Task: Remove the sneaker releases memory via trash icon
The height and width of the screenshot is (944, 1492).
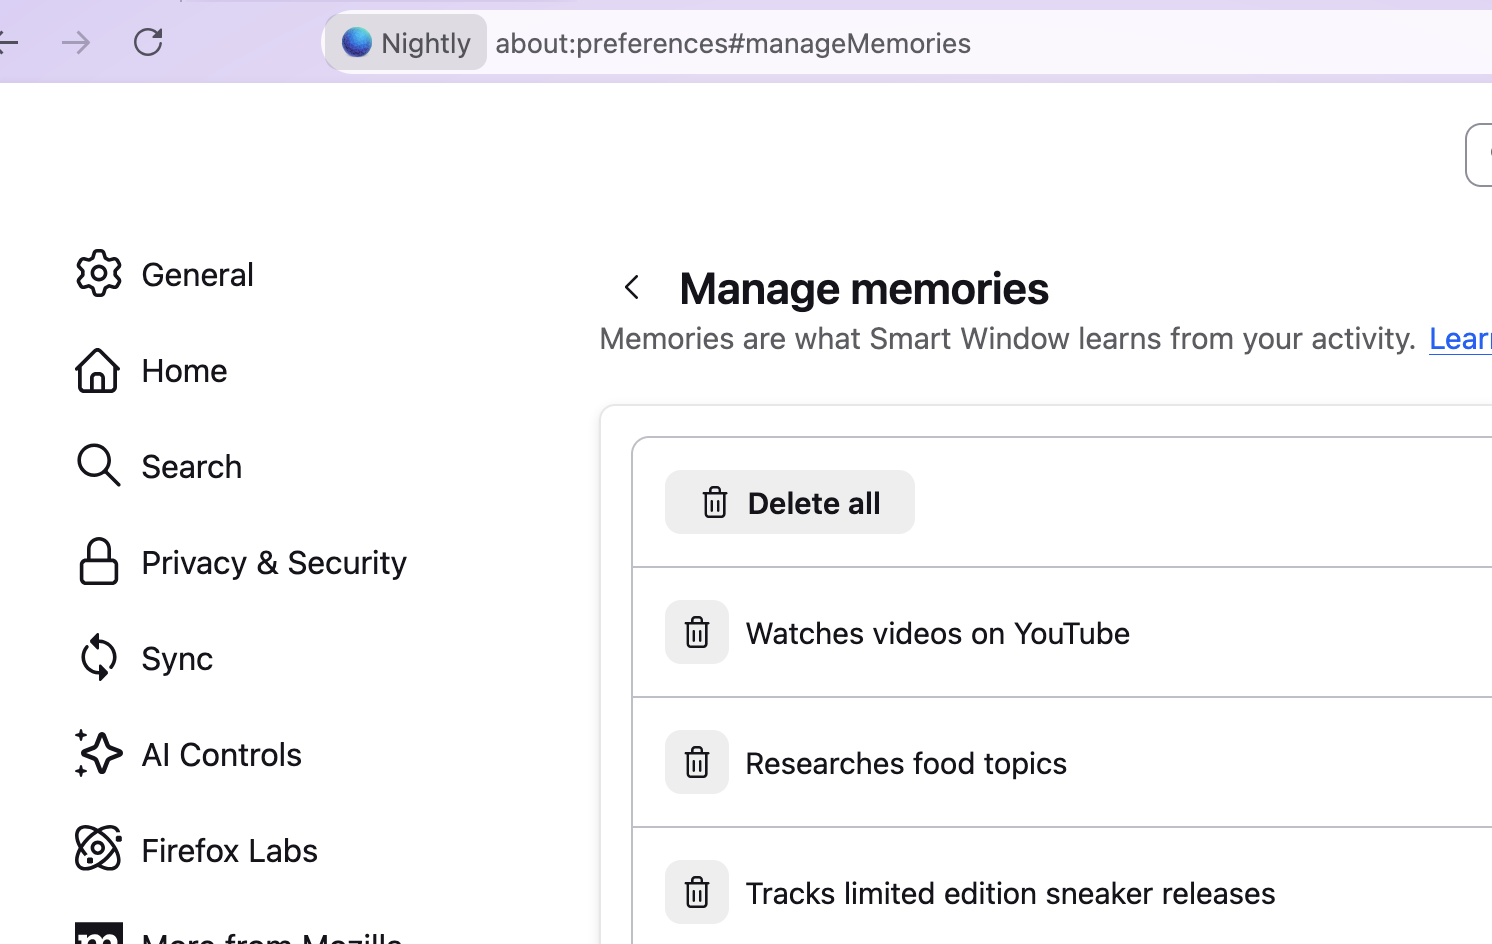Action: [x=697, y=892]
